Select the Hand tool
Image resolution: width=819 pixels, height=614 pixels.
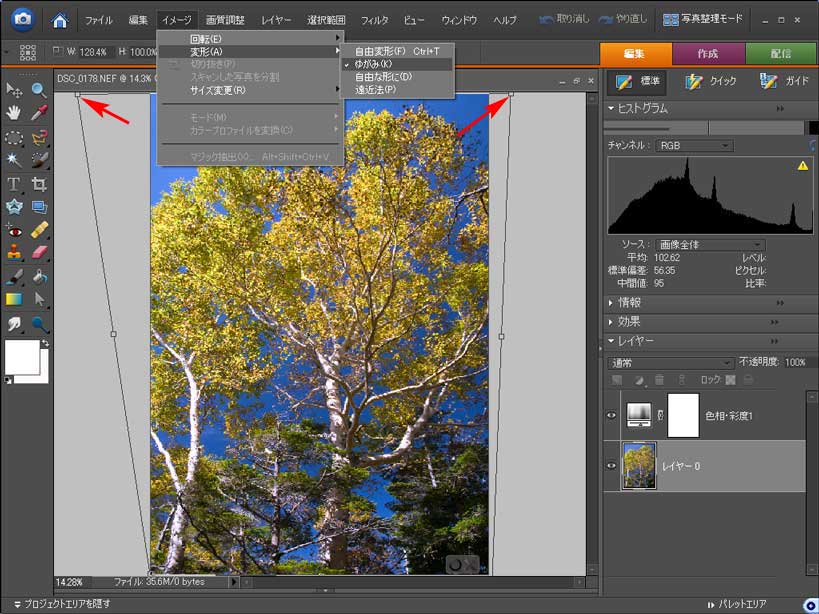coord(14,114)
